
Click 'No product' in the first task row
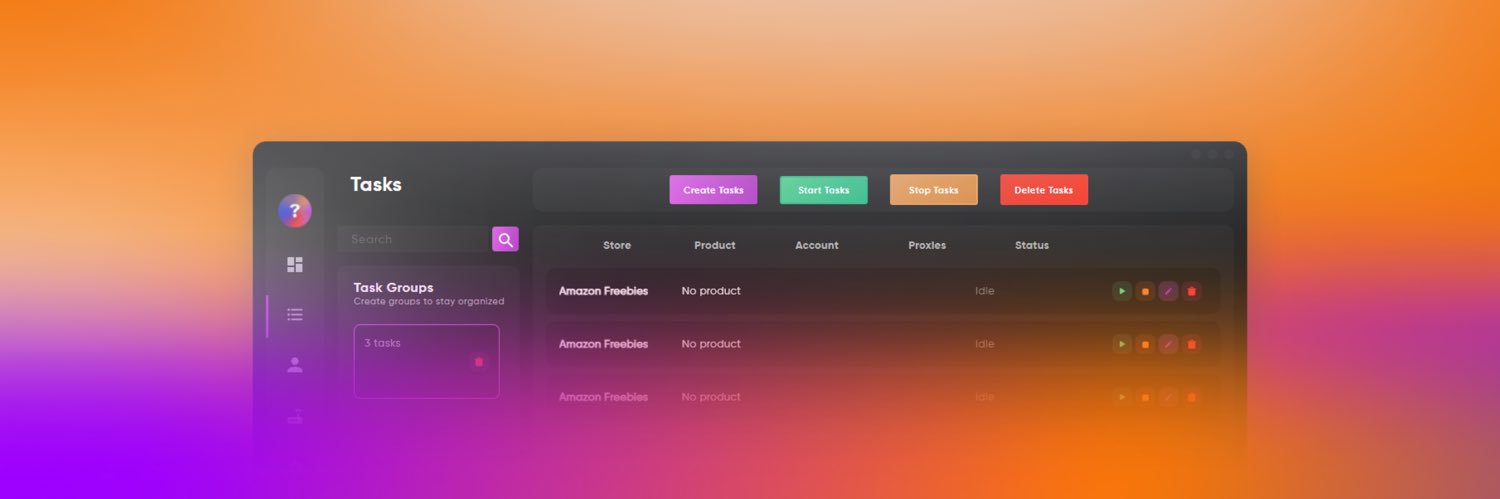pyautogui.click(x=711, y=291)
